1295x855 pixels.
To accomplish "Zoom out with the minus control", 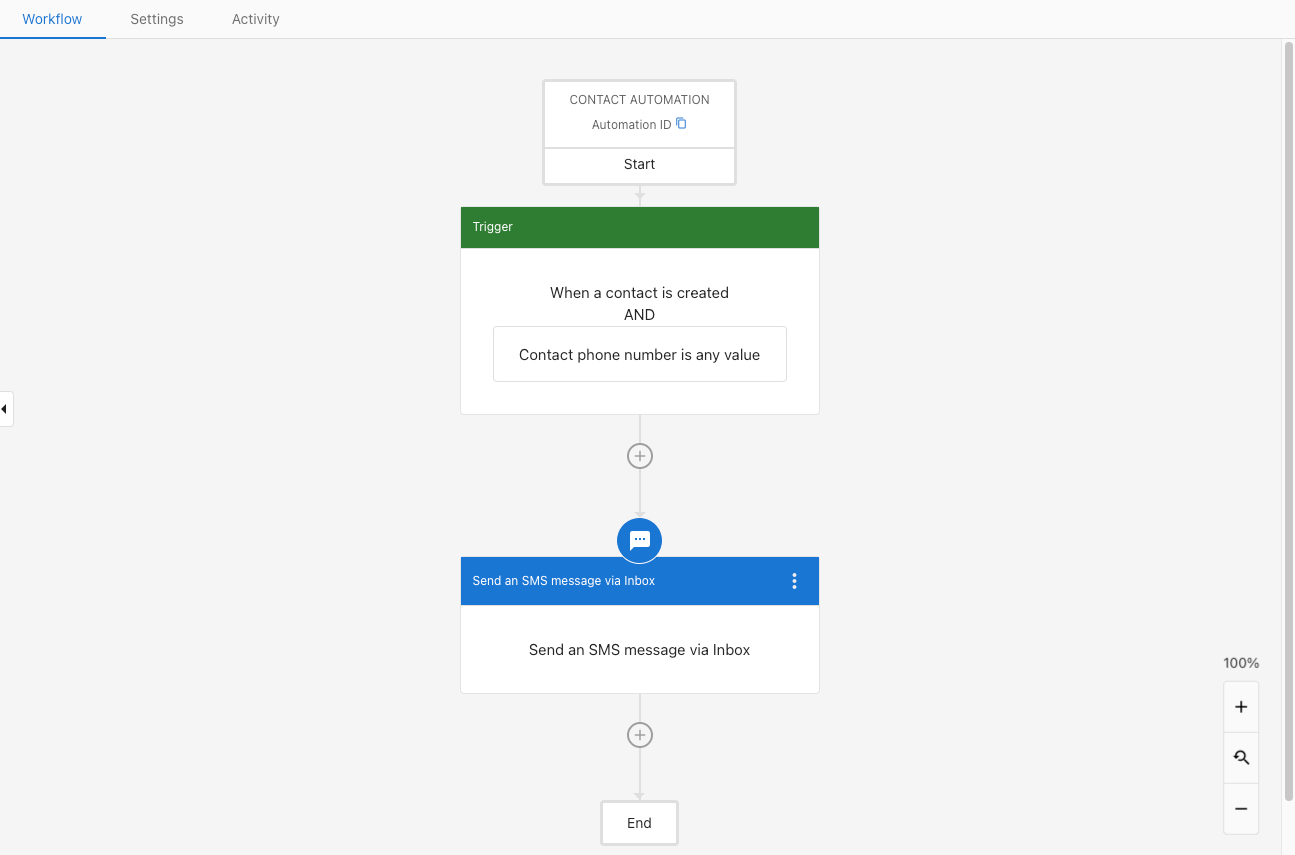I will [1240, 808].
